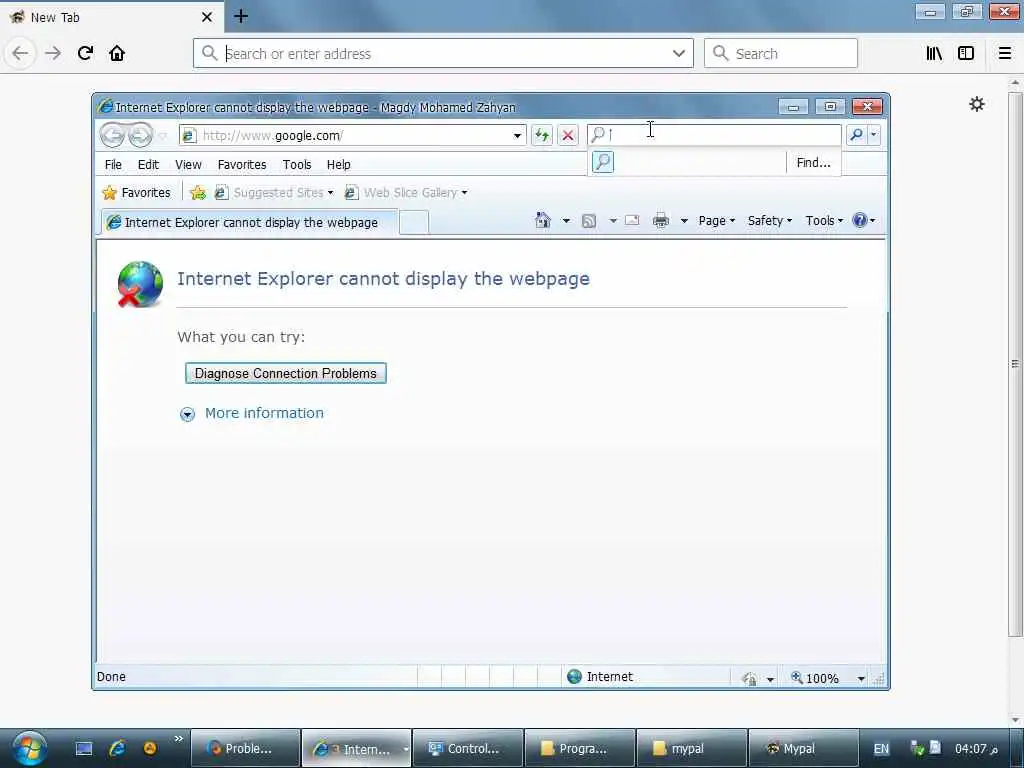Click the Search or enter address field
1024x768 pixels.
pos(443,54)
